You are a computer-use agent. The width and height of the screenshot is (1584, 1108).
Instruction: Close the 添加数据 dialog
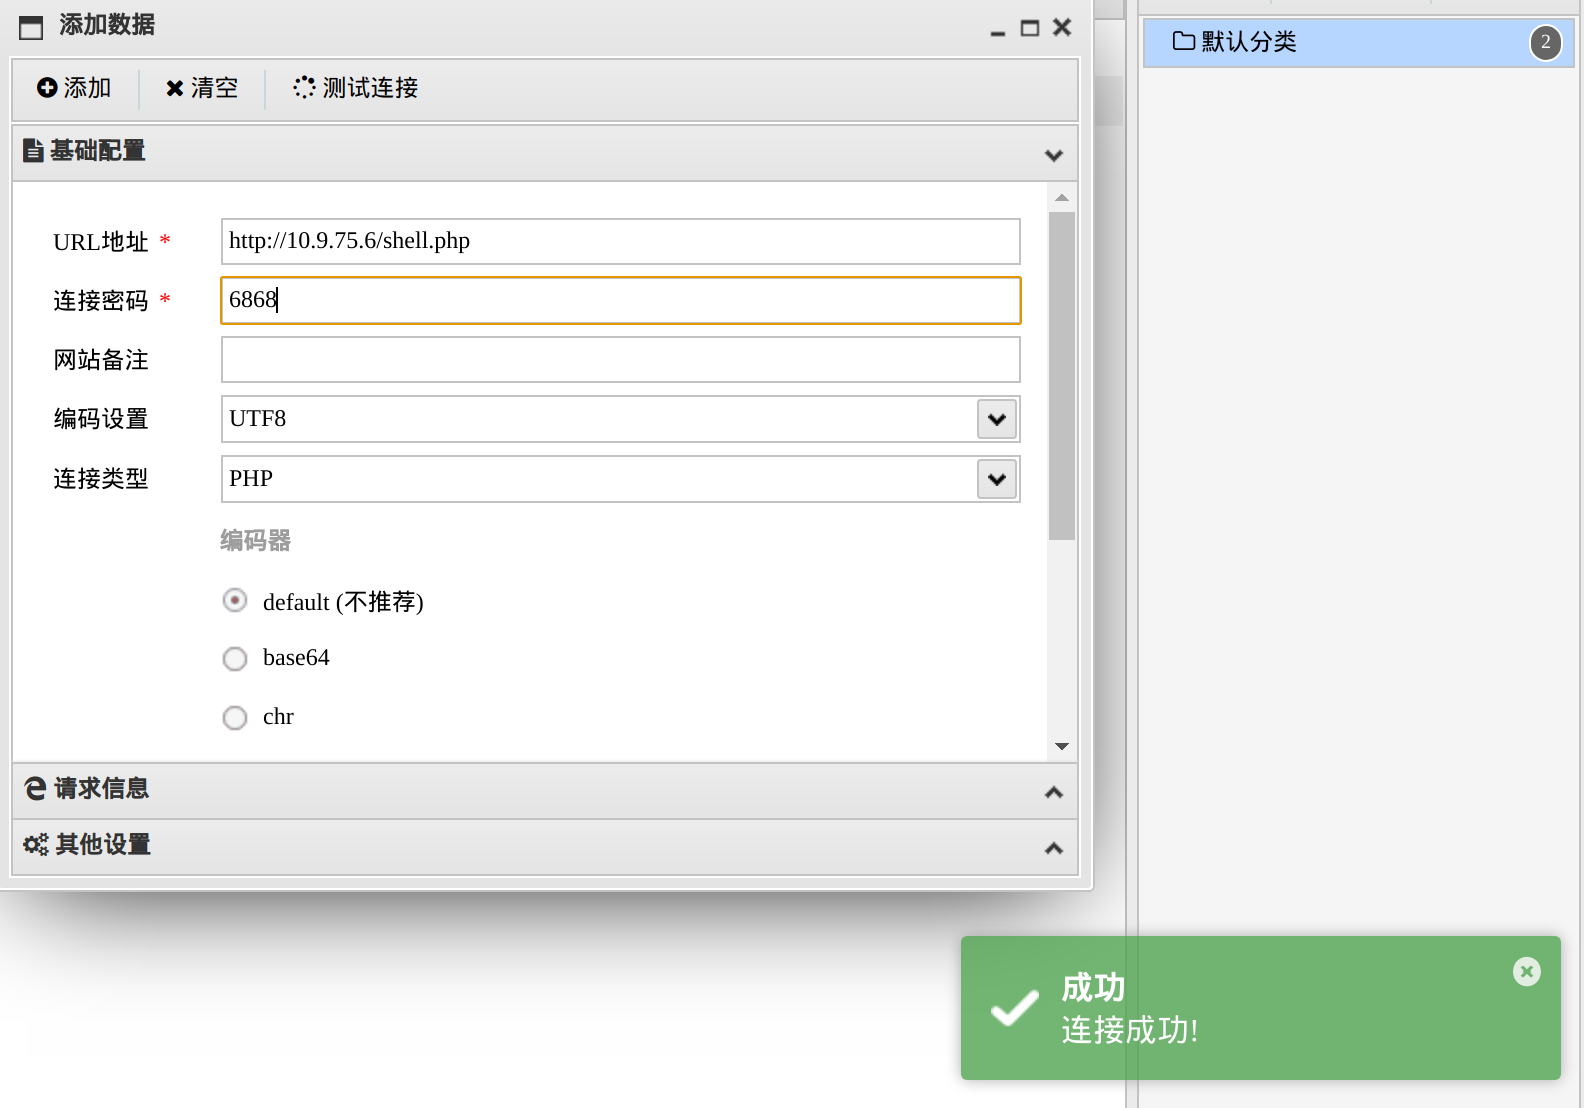point(1062,28)
